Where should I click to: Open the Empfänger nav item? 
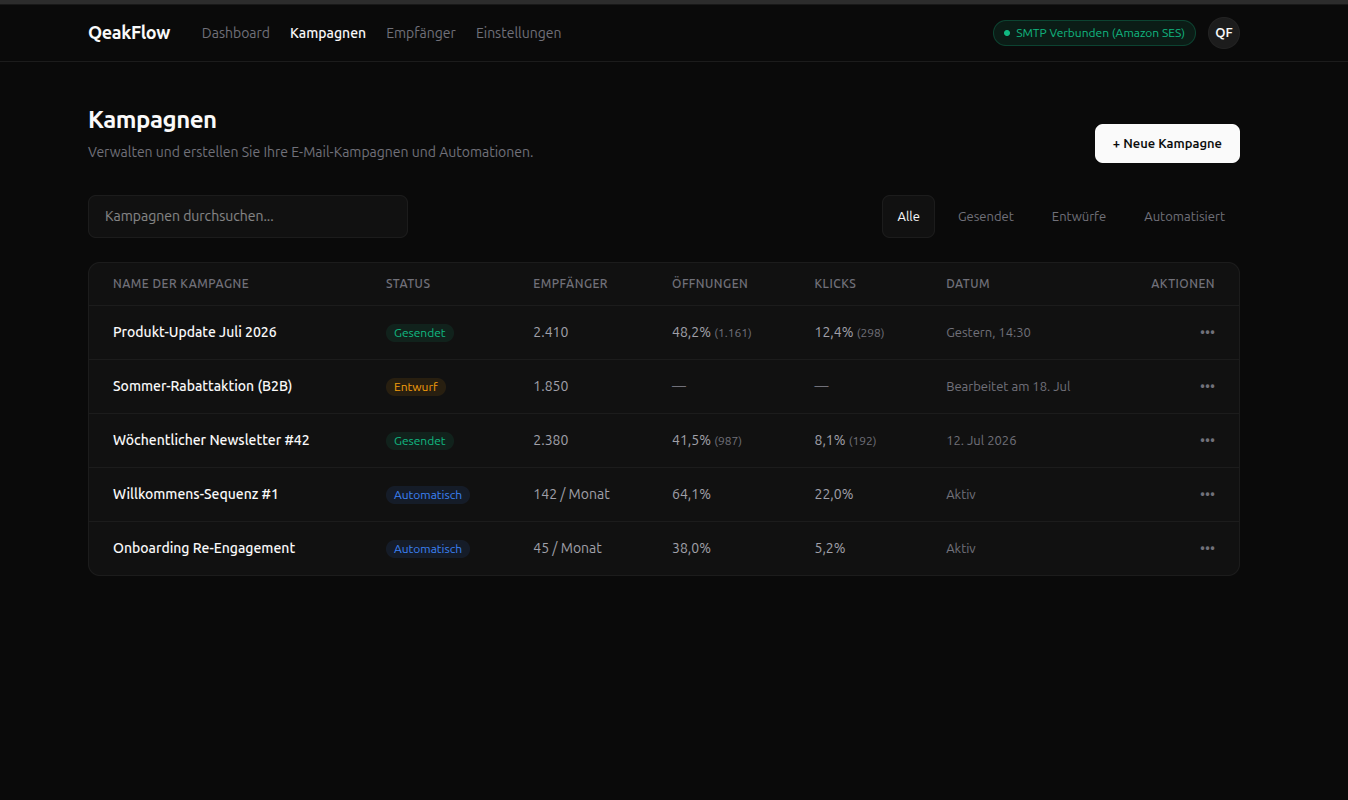(x=421, y=33)
